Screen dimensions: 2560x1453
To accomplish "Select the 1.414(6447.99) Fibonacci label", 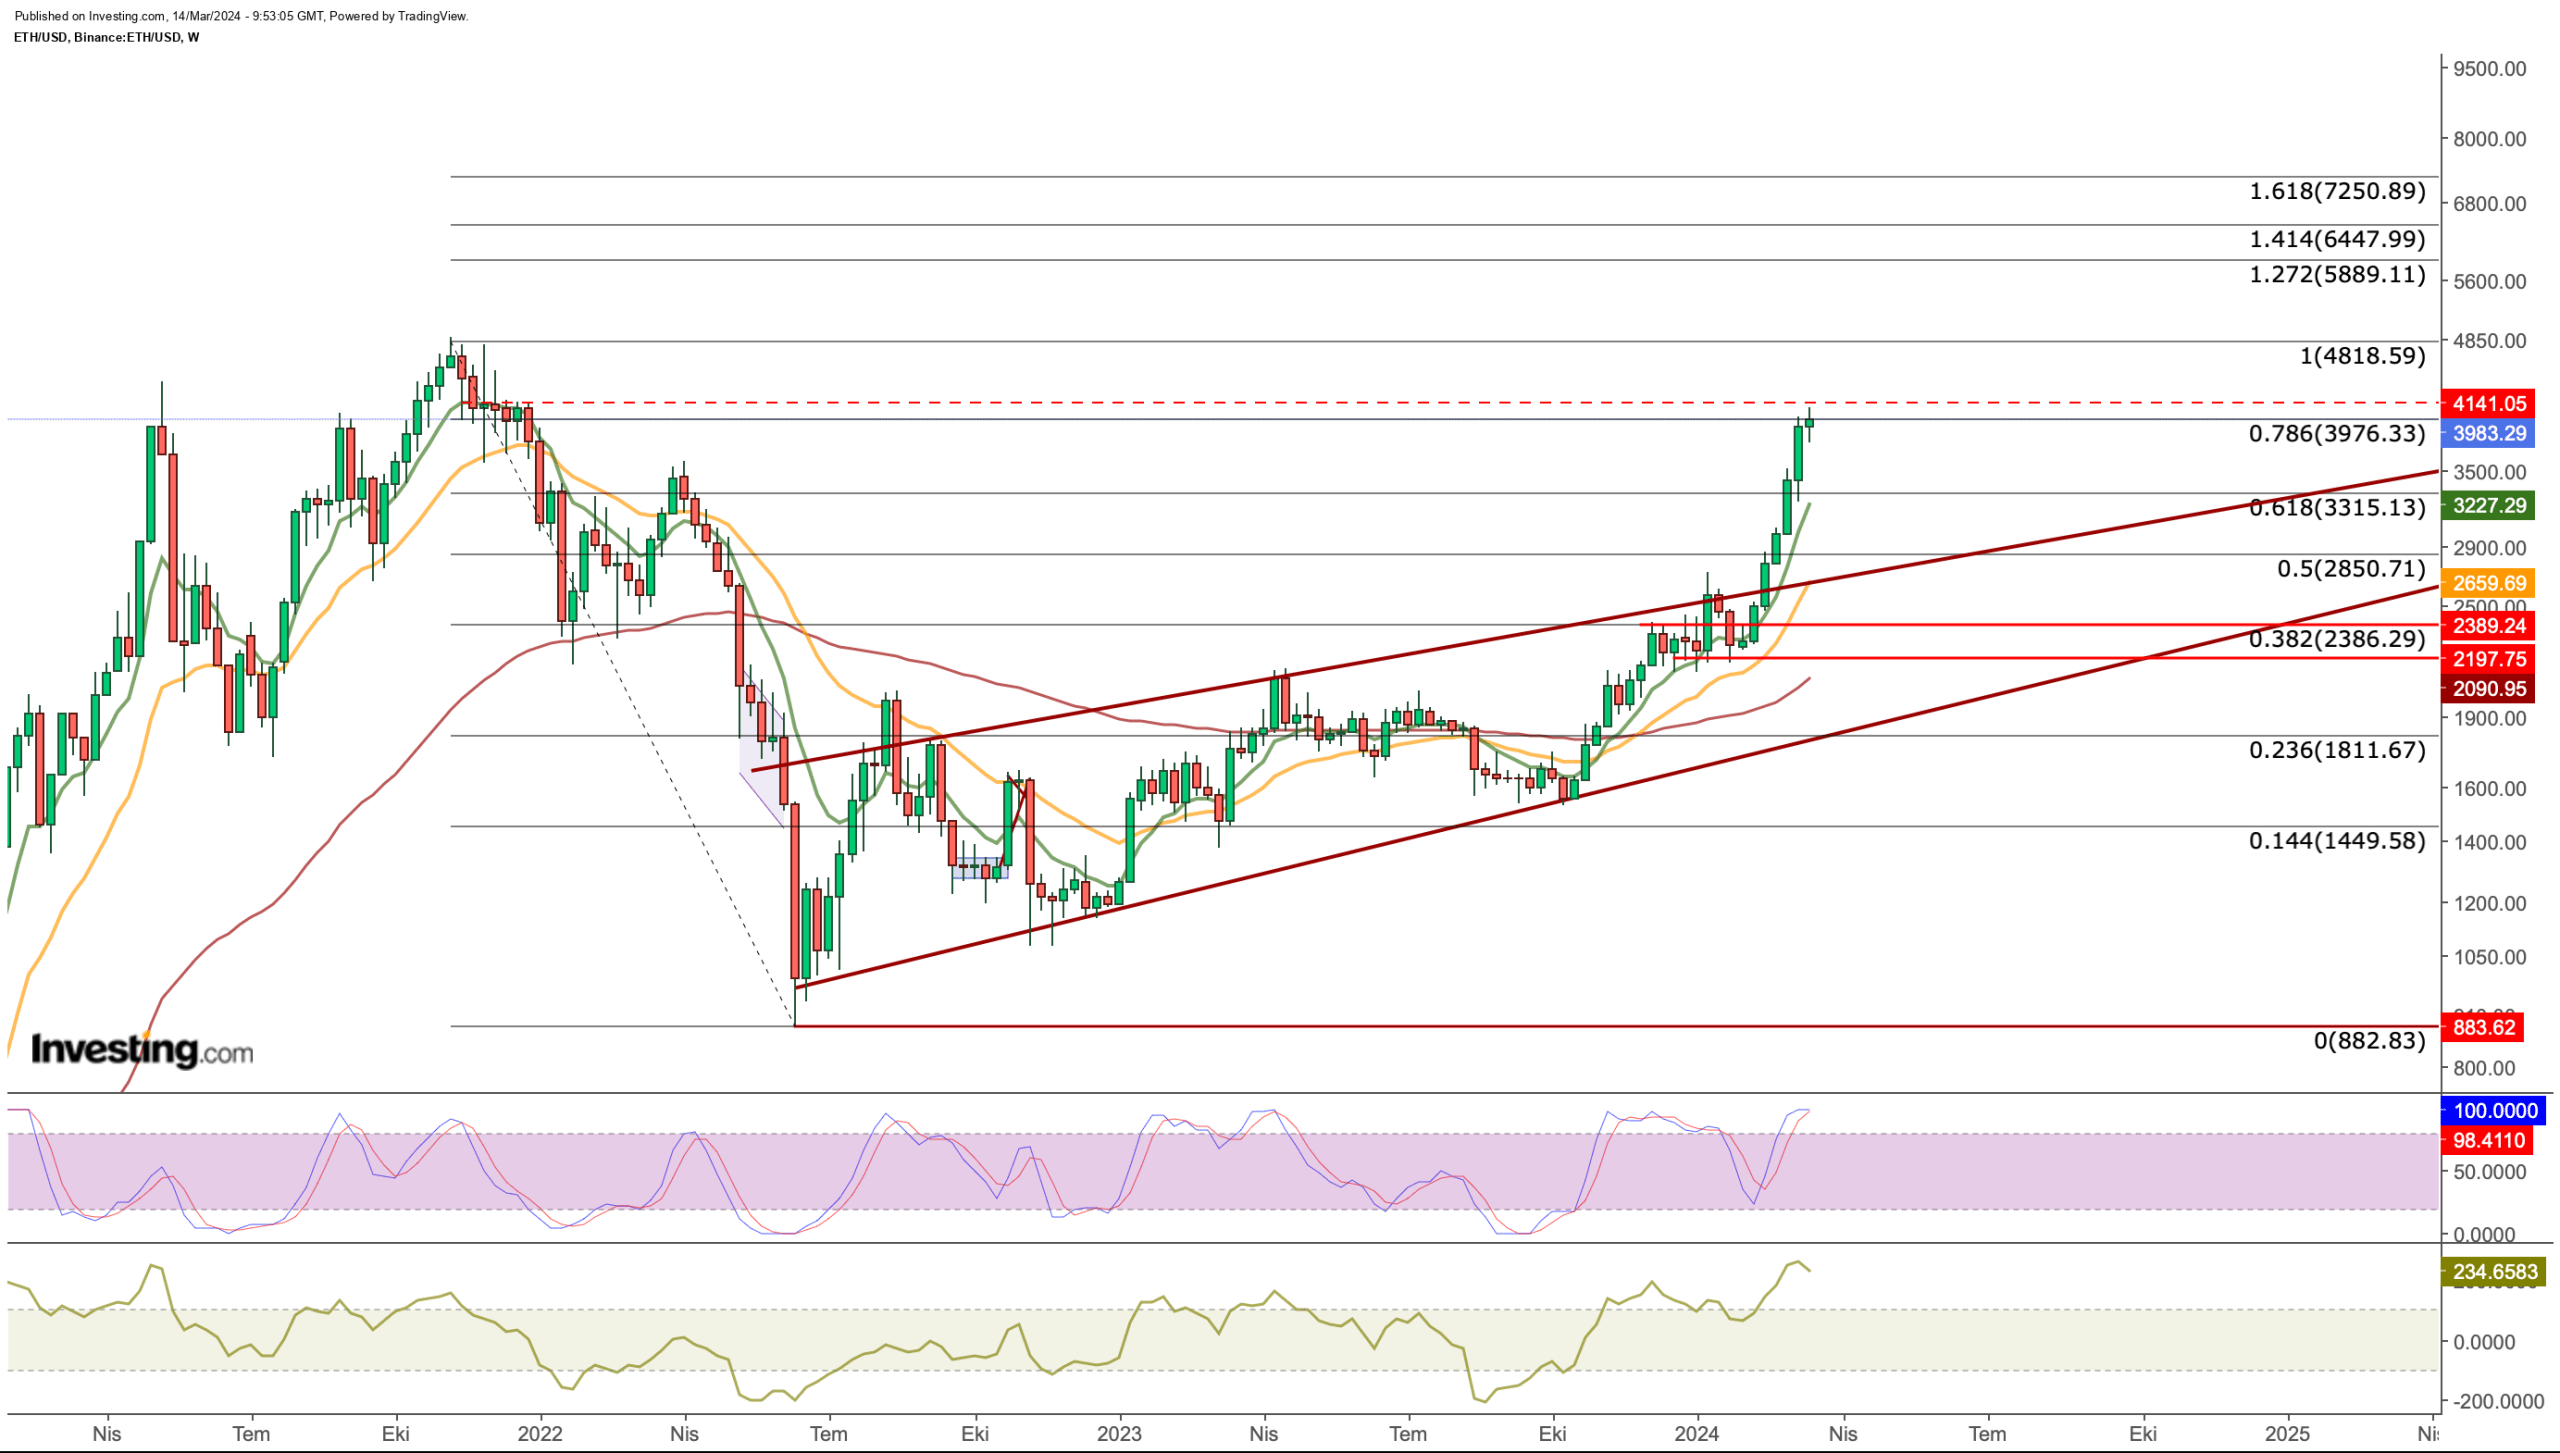I will click(2337, 239).
